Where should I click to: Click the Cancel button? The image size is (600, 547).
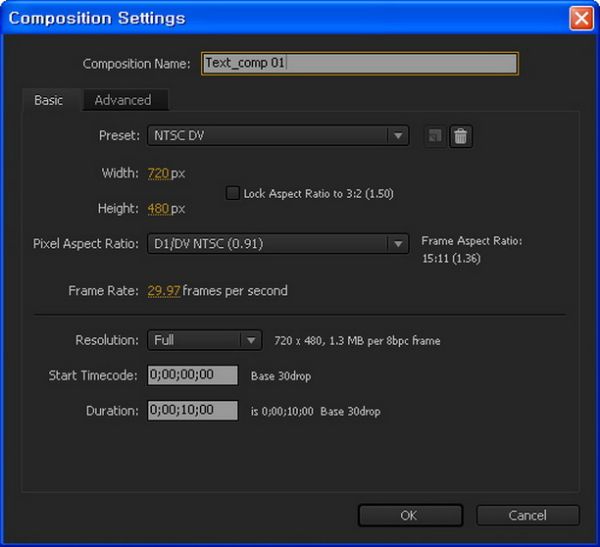[x=528, y=515]
